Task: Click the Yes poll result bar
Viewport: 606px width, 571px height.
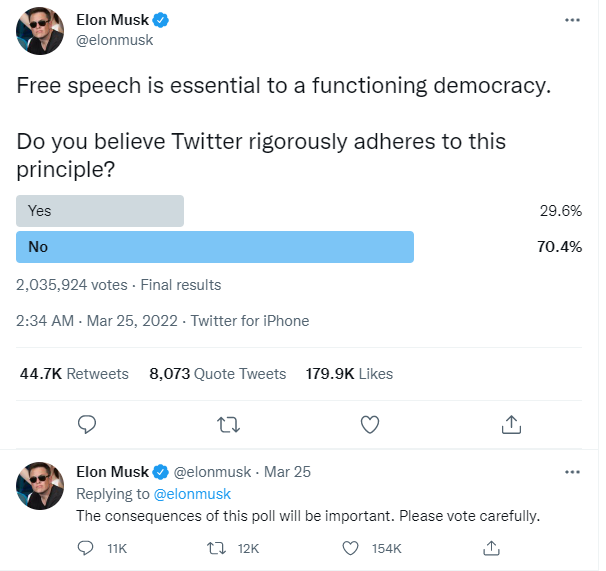Action: (100, 211)
